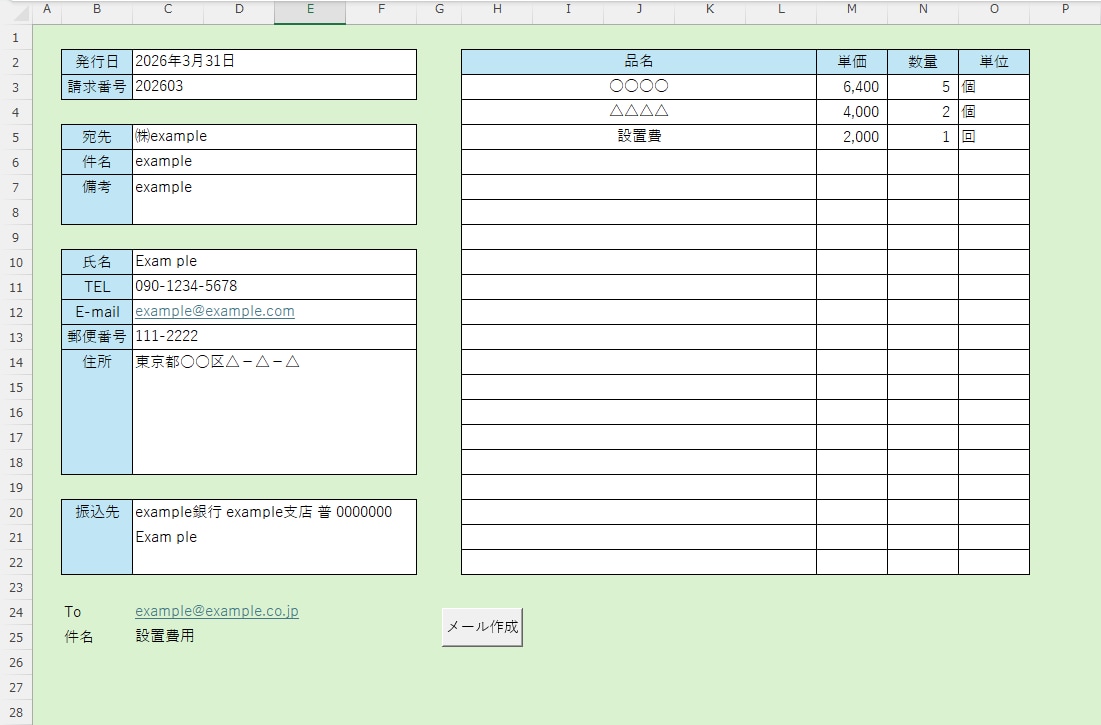Click the 備考 label cell
The image size is (1101, 725).
(x=97, y=199)
